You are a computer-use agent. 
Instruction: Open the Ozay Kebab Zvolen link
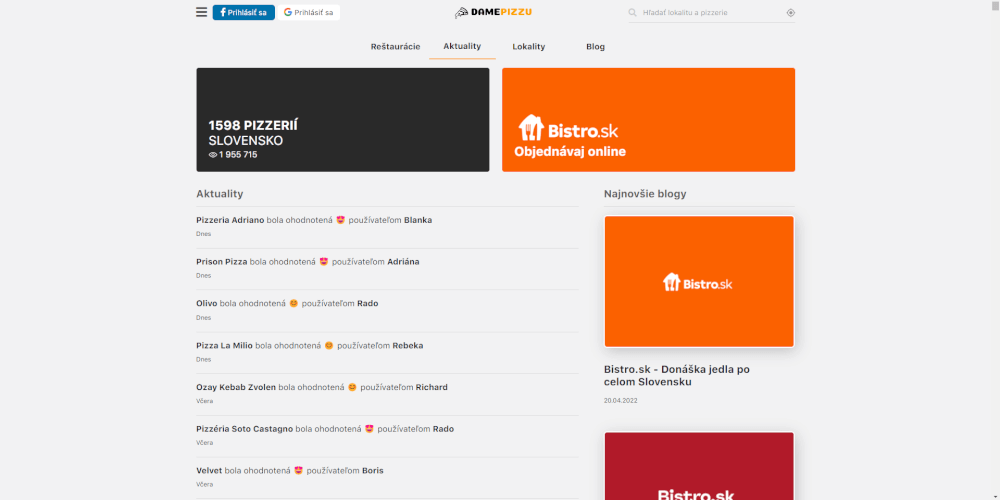pyautogui.click(x=236, y=387)
